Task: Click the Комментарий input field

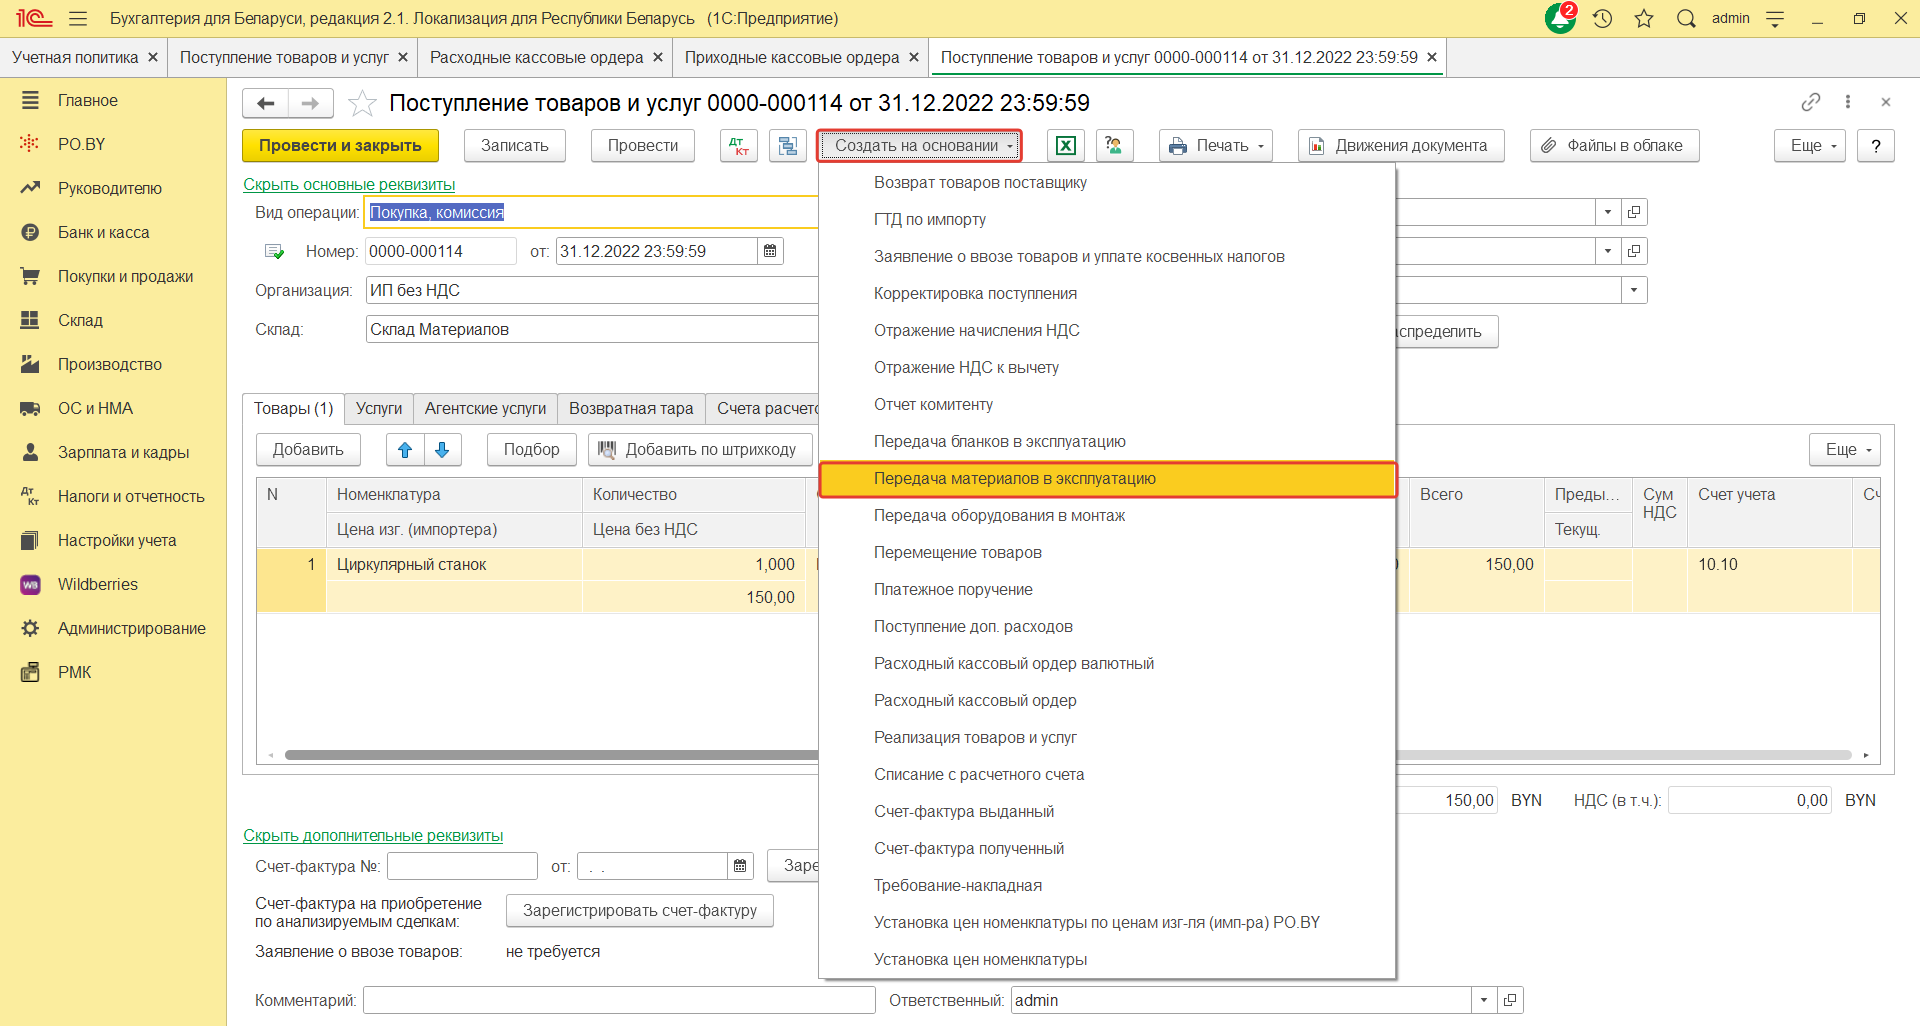Action: [x=619, y=1000]
